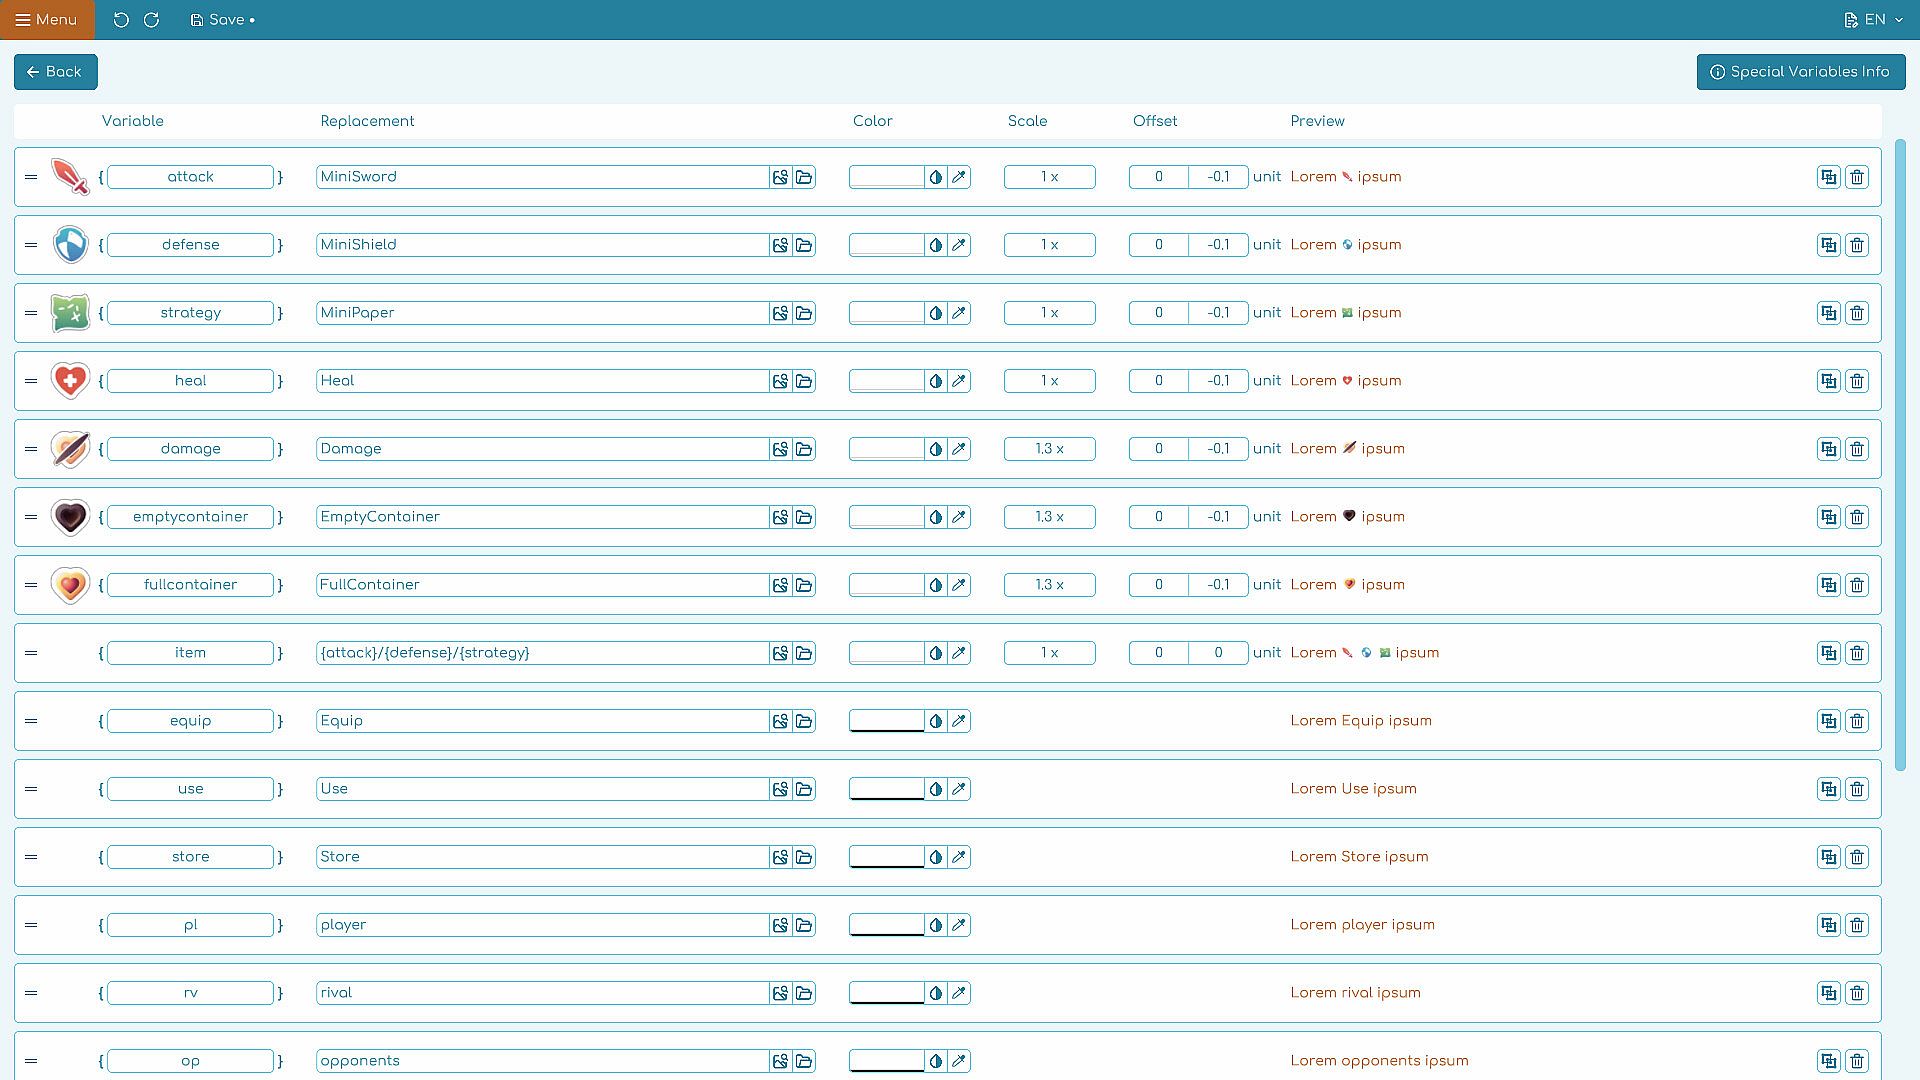Open folder browser for defense replacement
This screenshot has height=1080, width=1920.
coord(804,245)
